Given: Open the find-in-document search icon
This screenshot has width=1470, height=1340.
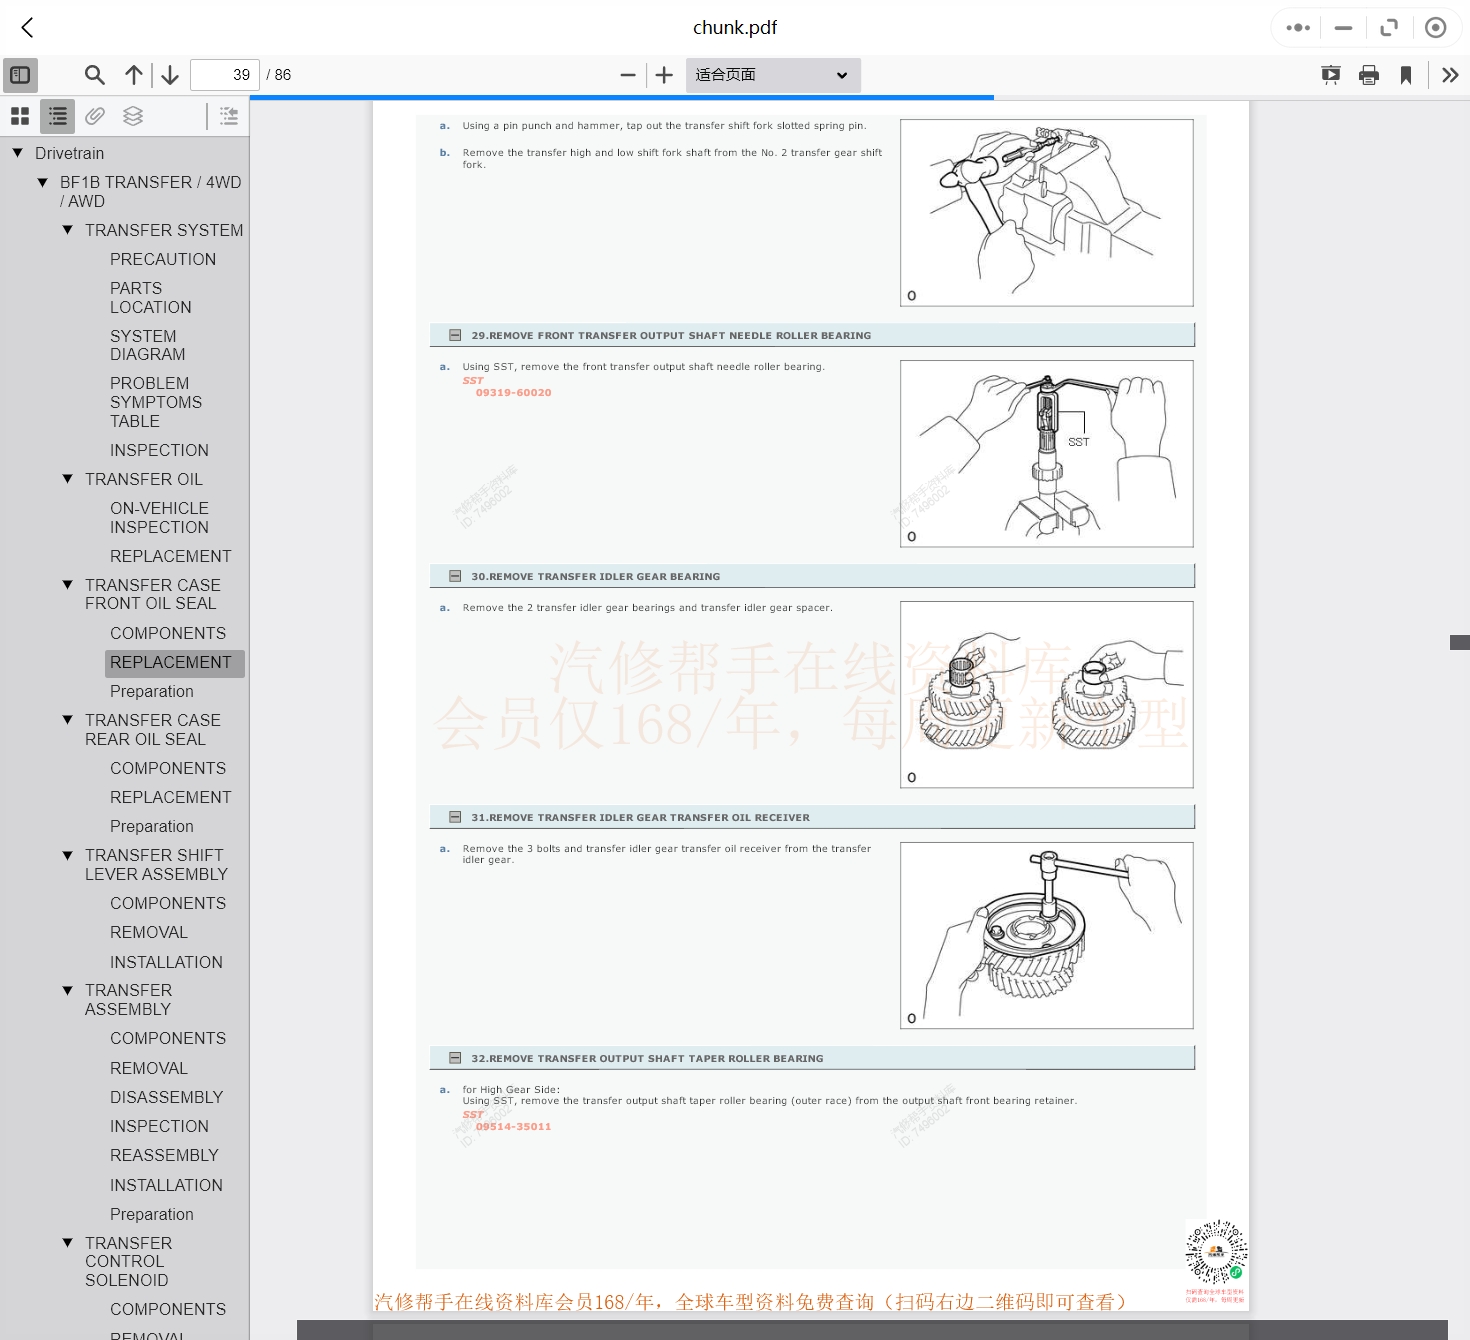Looking at the screenshot, I should point(95,75).
